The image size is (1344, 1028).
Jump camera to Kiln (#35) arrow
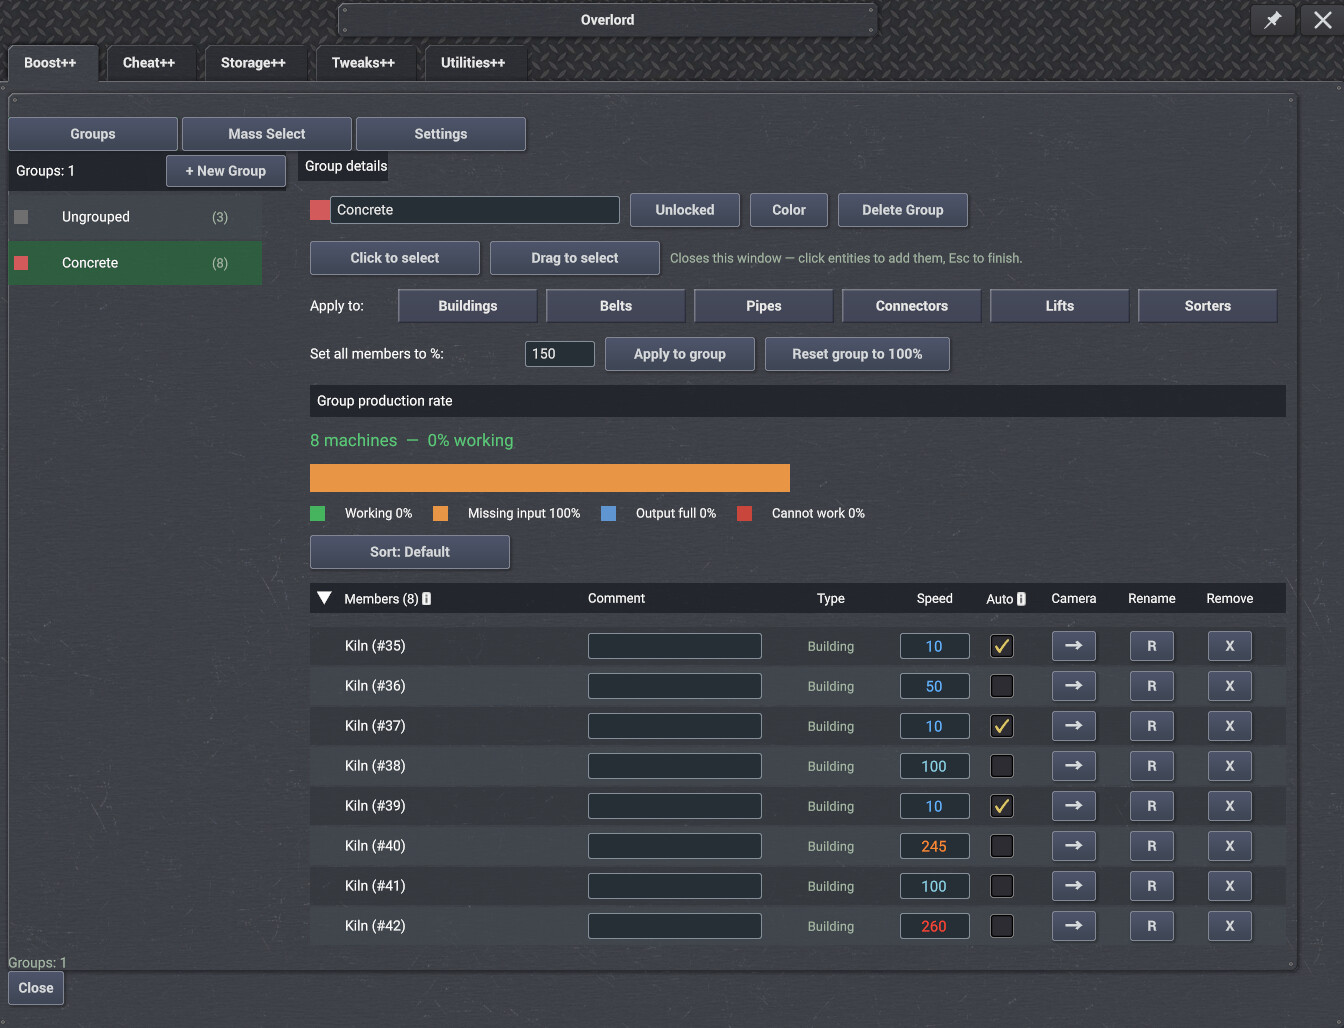tap(1073, 646)
